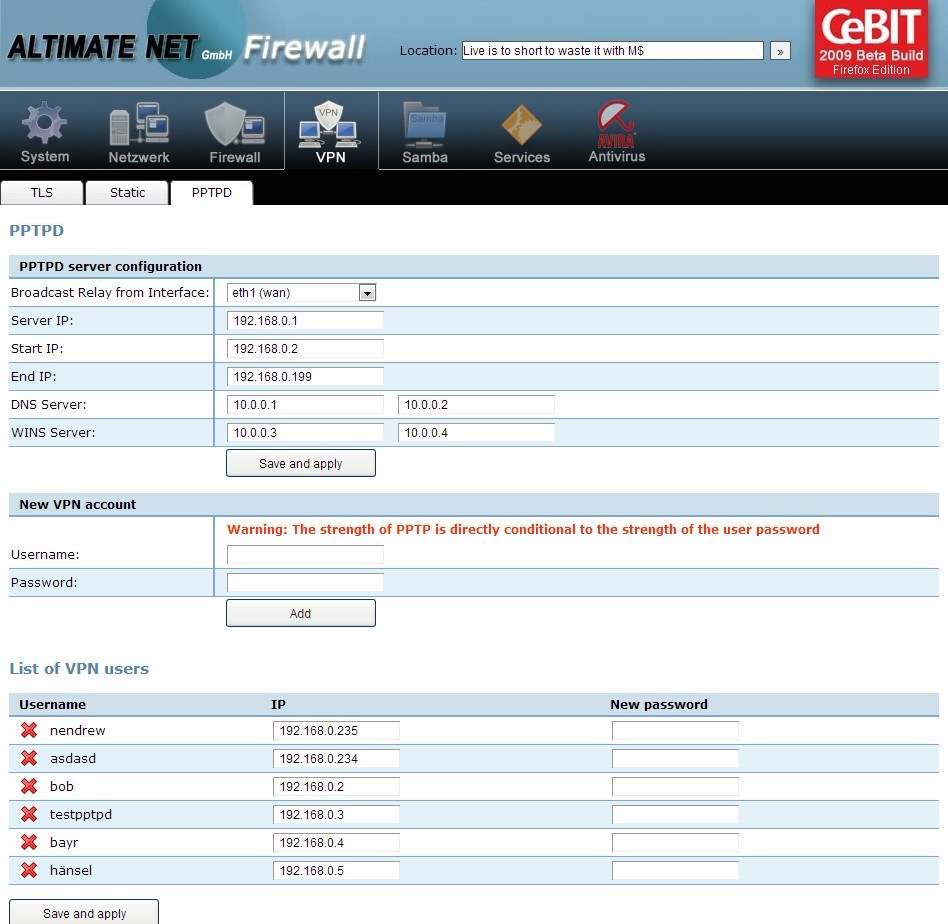Open the Netzwerk section
The width and height of the screenshot is (948, 924).
139,132
